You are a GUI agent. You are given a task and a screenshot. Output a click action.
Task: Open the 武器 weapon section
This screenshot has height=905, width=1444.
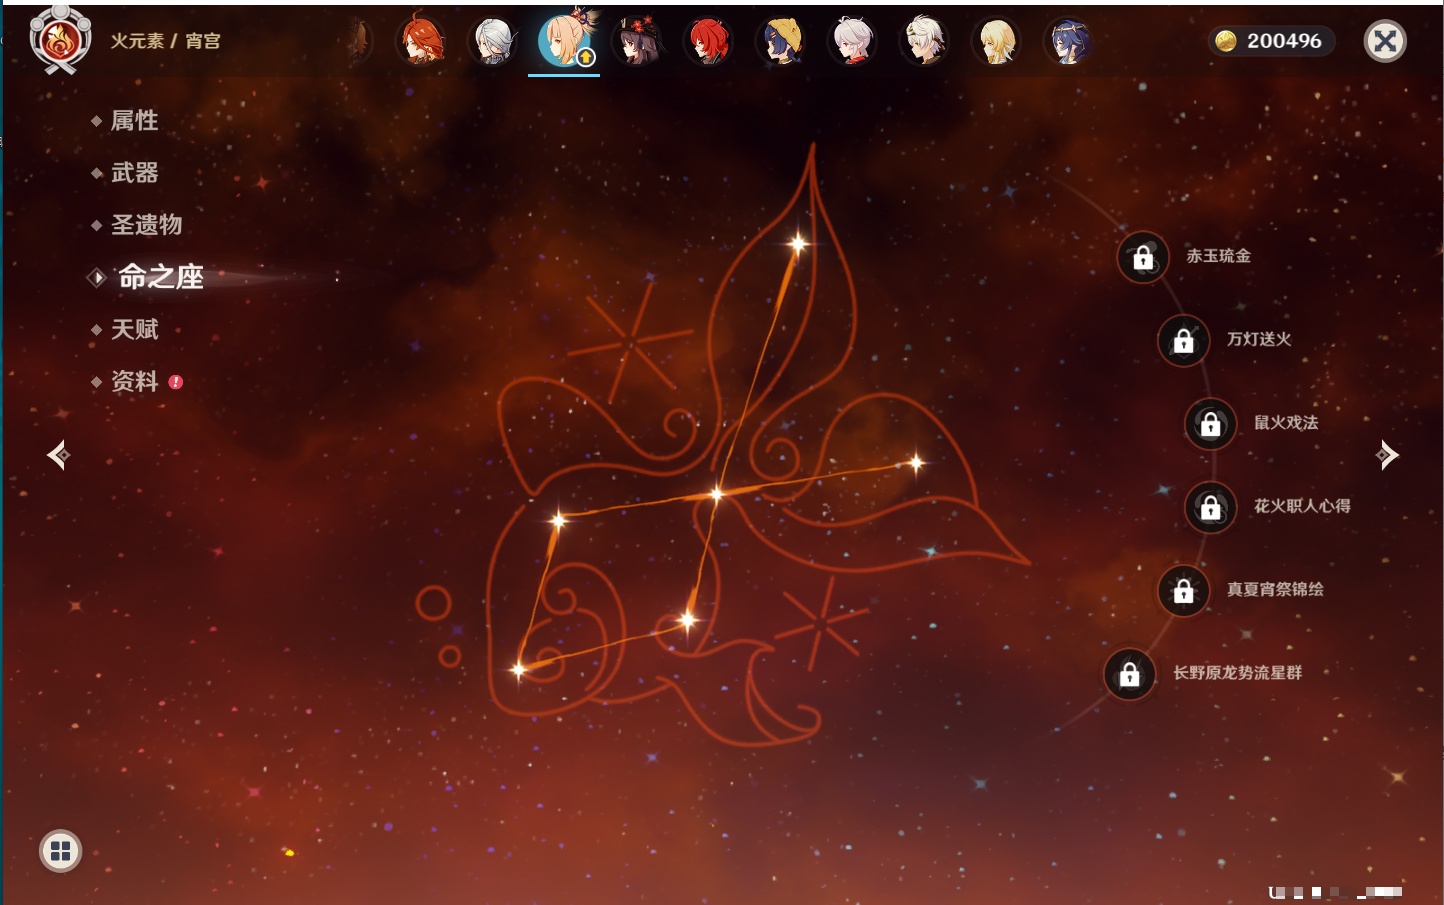click(134, 173)
